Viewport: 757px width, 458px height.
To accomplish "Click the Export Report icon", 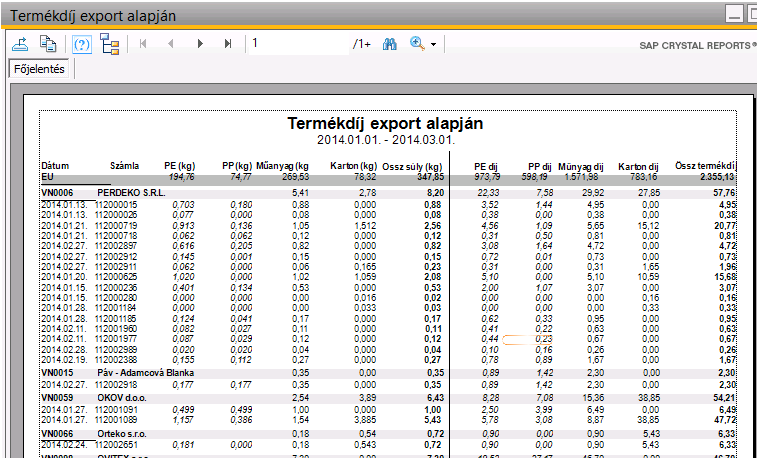I will click(x=20, y=44).
